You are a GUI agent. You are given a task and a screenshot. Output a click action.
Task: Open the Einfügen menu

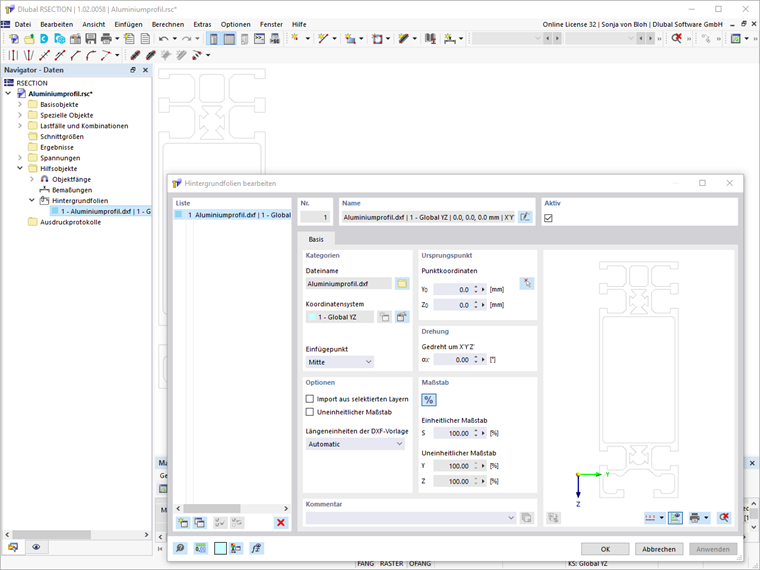128,24
